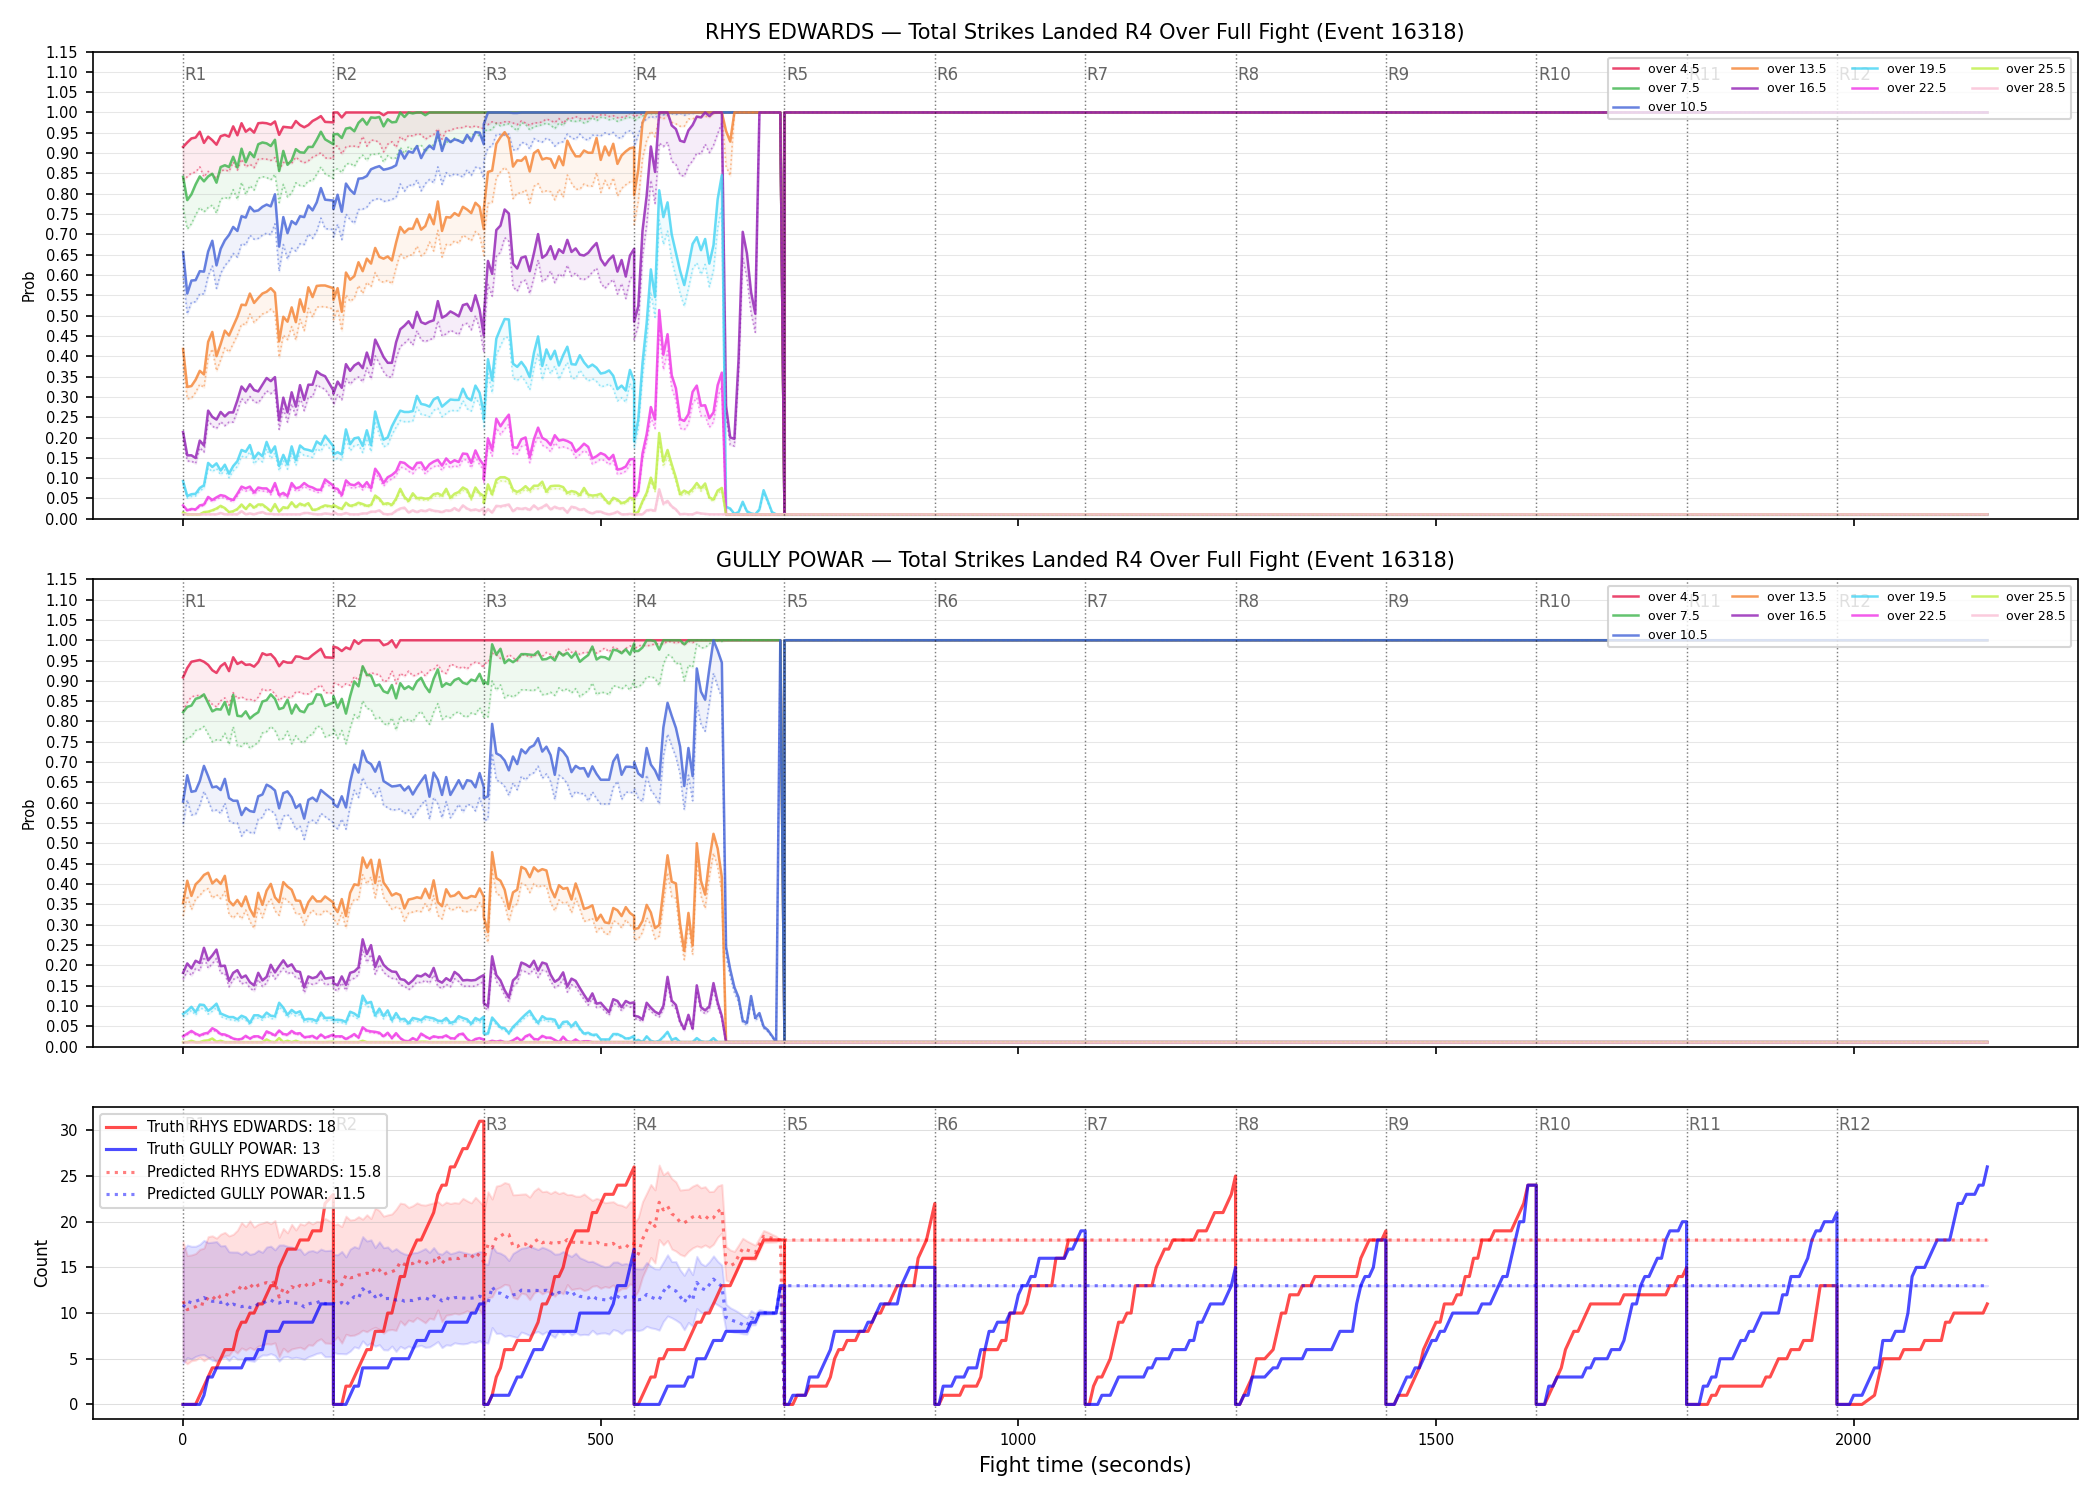Viewport: 2100px width, 1500px height.
Task: Select 'Predicted GULLY POWAR: 11.5' legend entry
Action: 235,1193
